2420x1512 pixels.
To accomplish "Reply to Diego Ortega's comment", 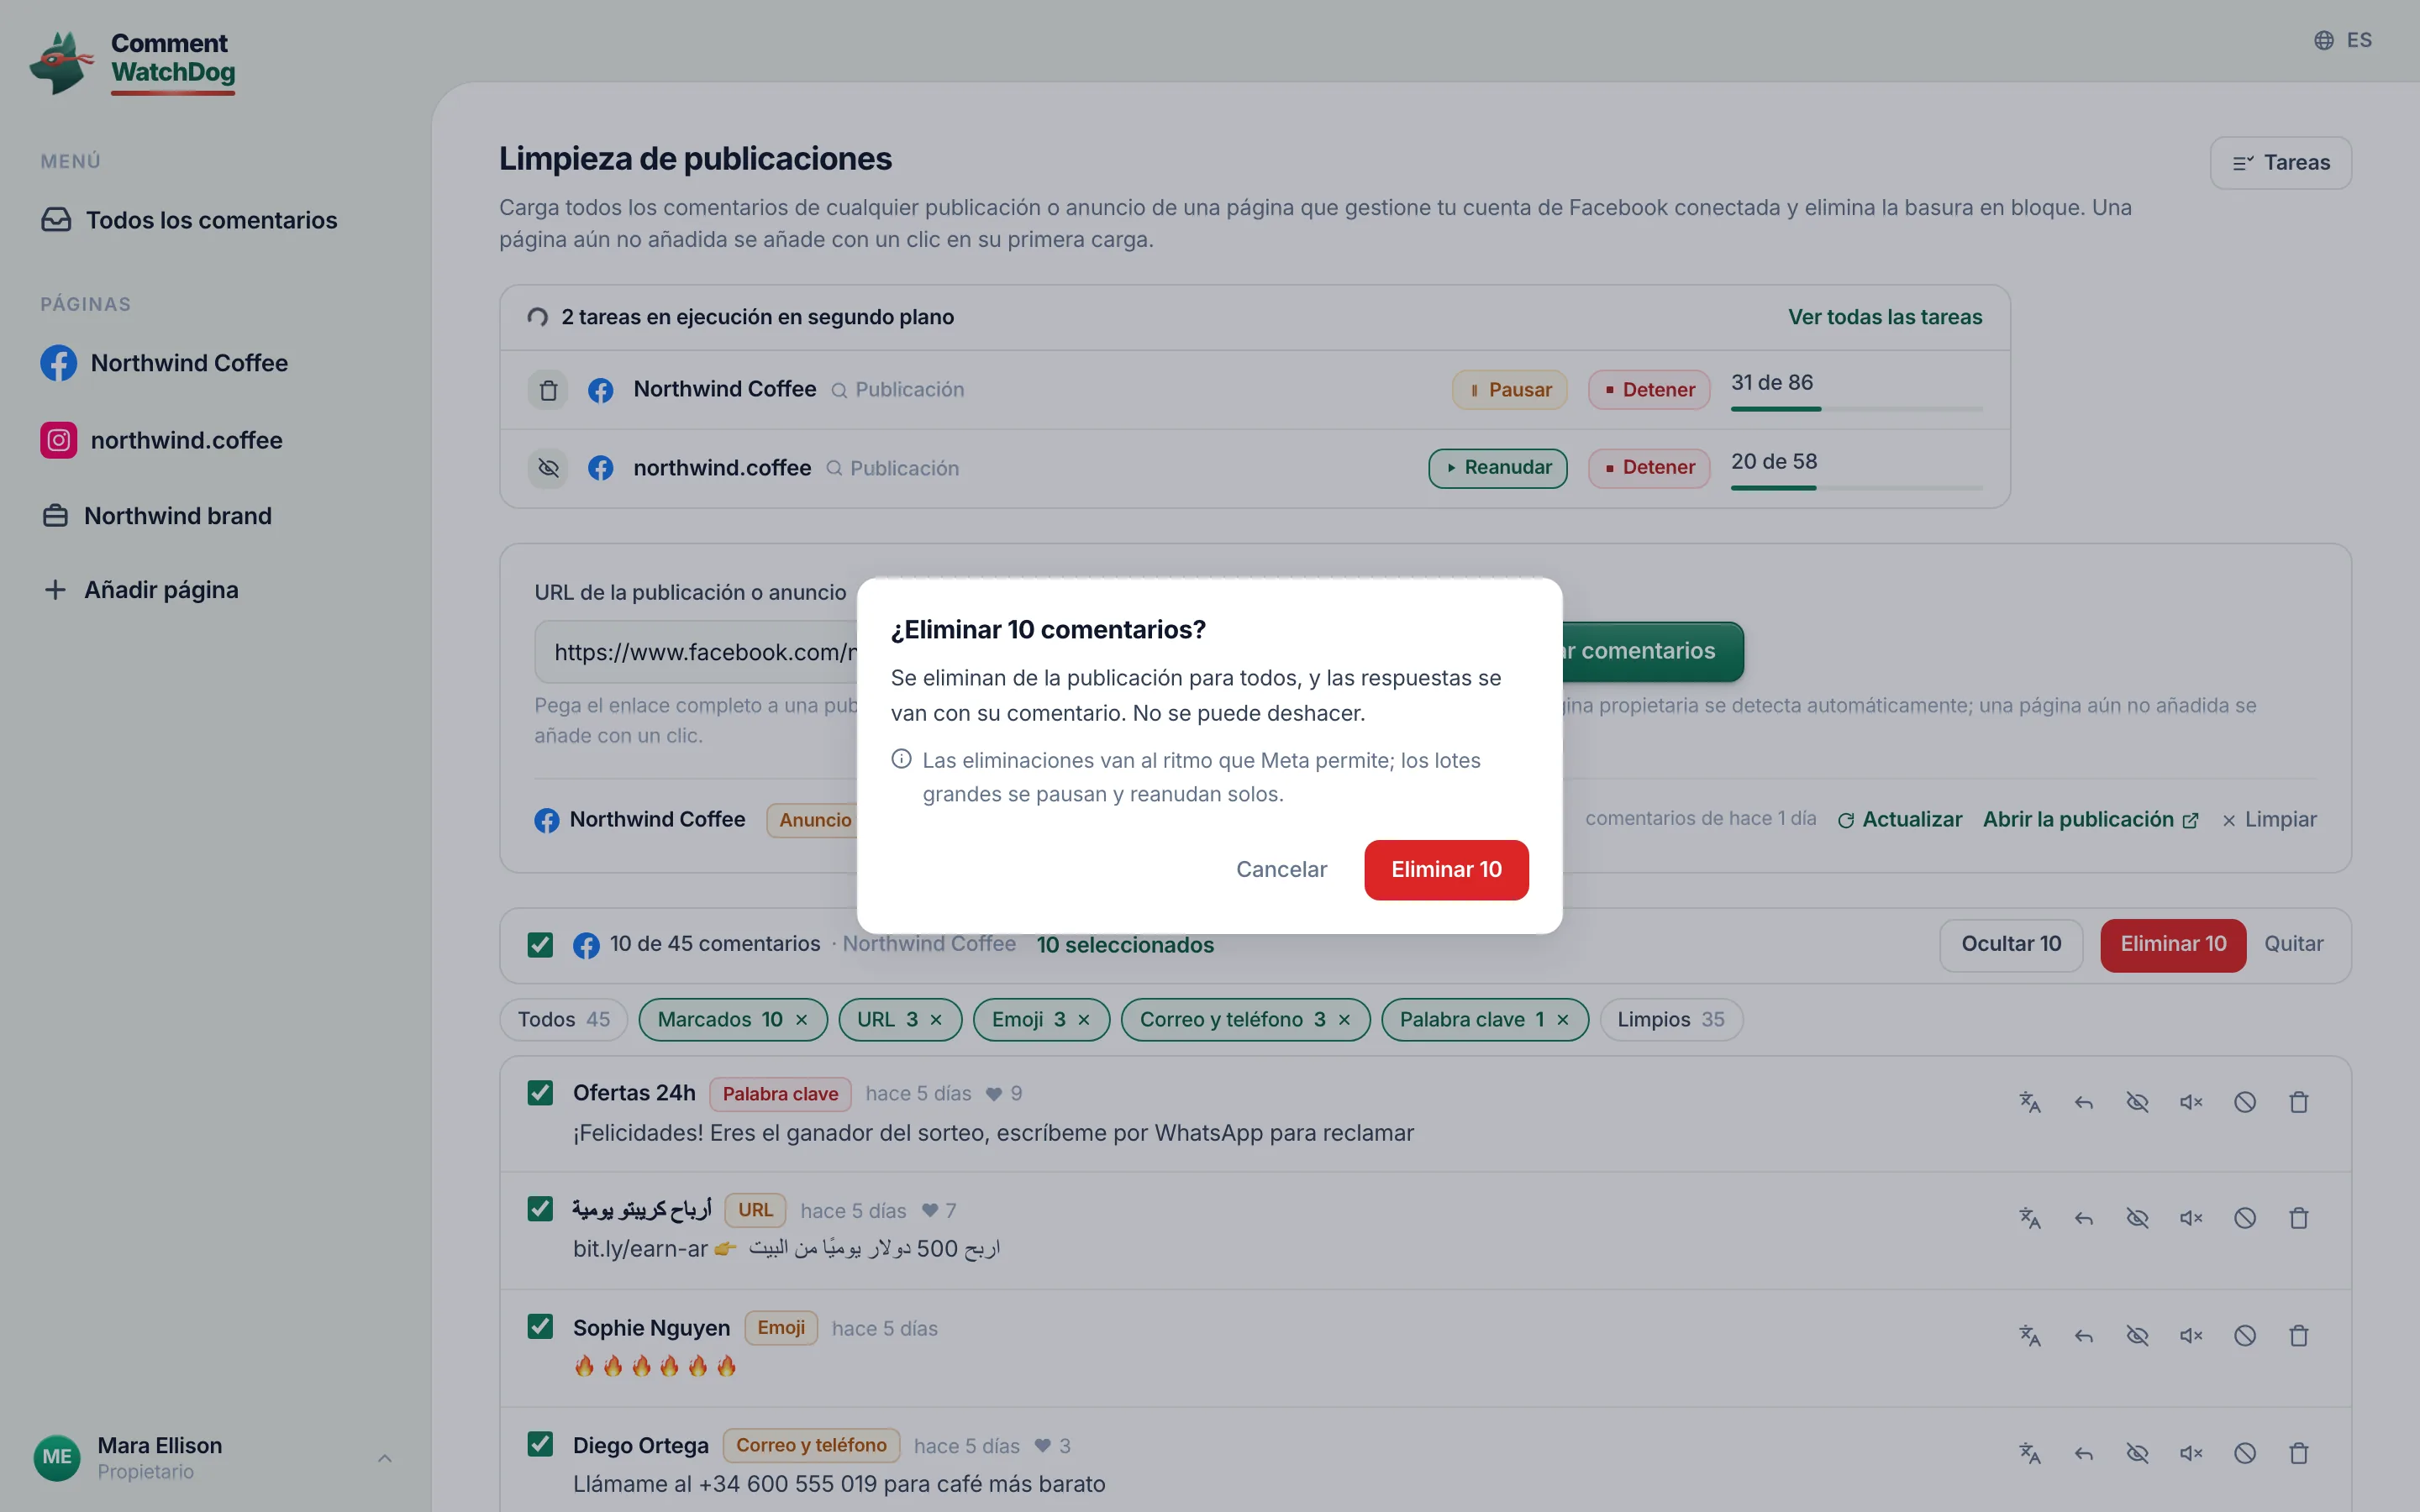I will pyautogui.click(x=2083, y=1453).
